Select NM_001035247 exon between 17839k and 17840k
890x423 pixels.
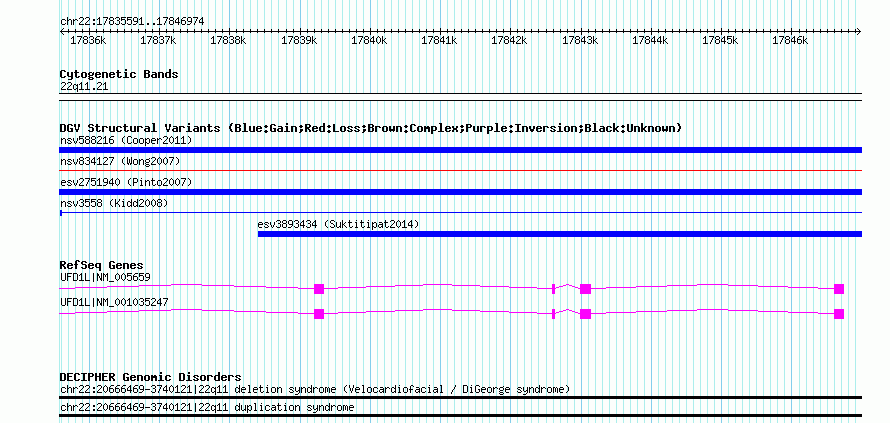pos(319,314)
